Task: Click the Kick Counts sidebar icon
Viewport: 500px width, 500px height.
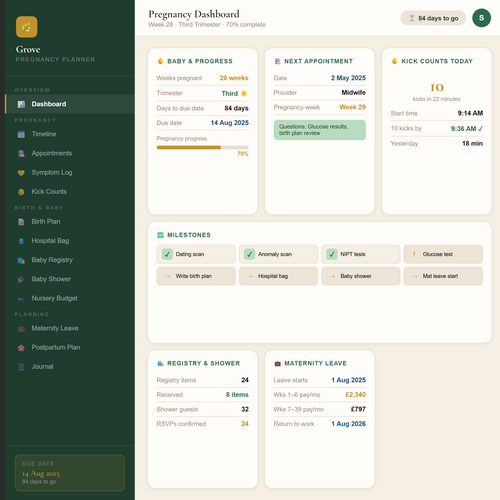Action: coord(21,192)
